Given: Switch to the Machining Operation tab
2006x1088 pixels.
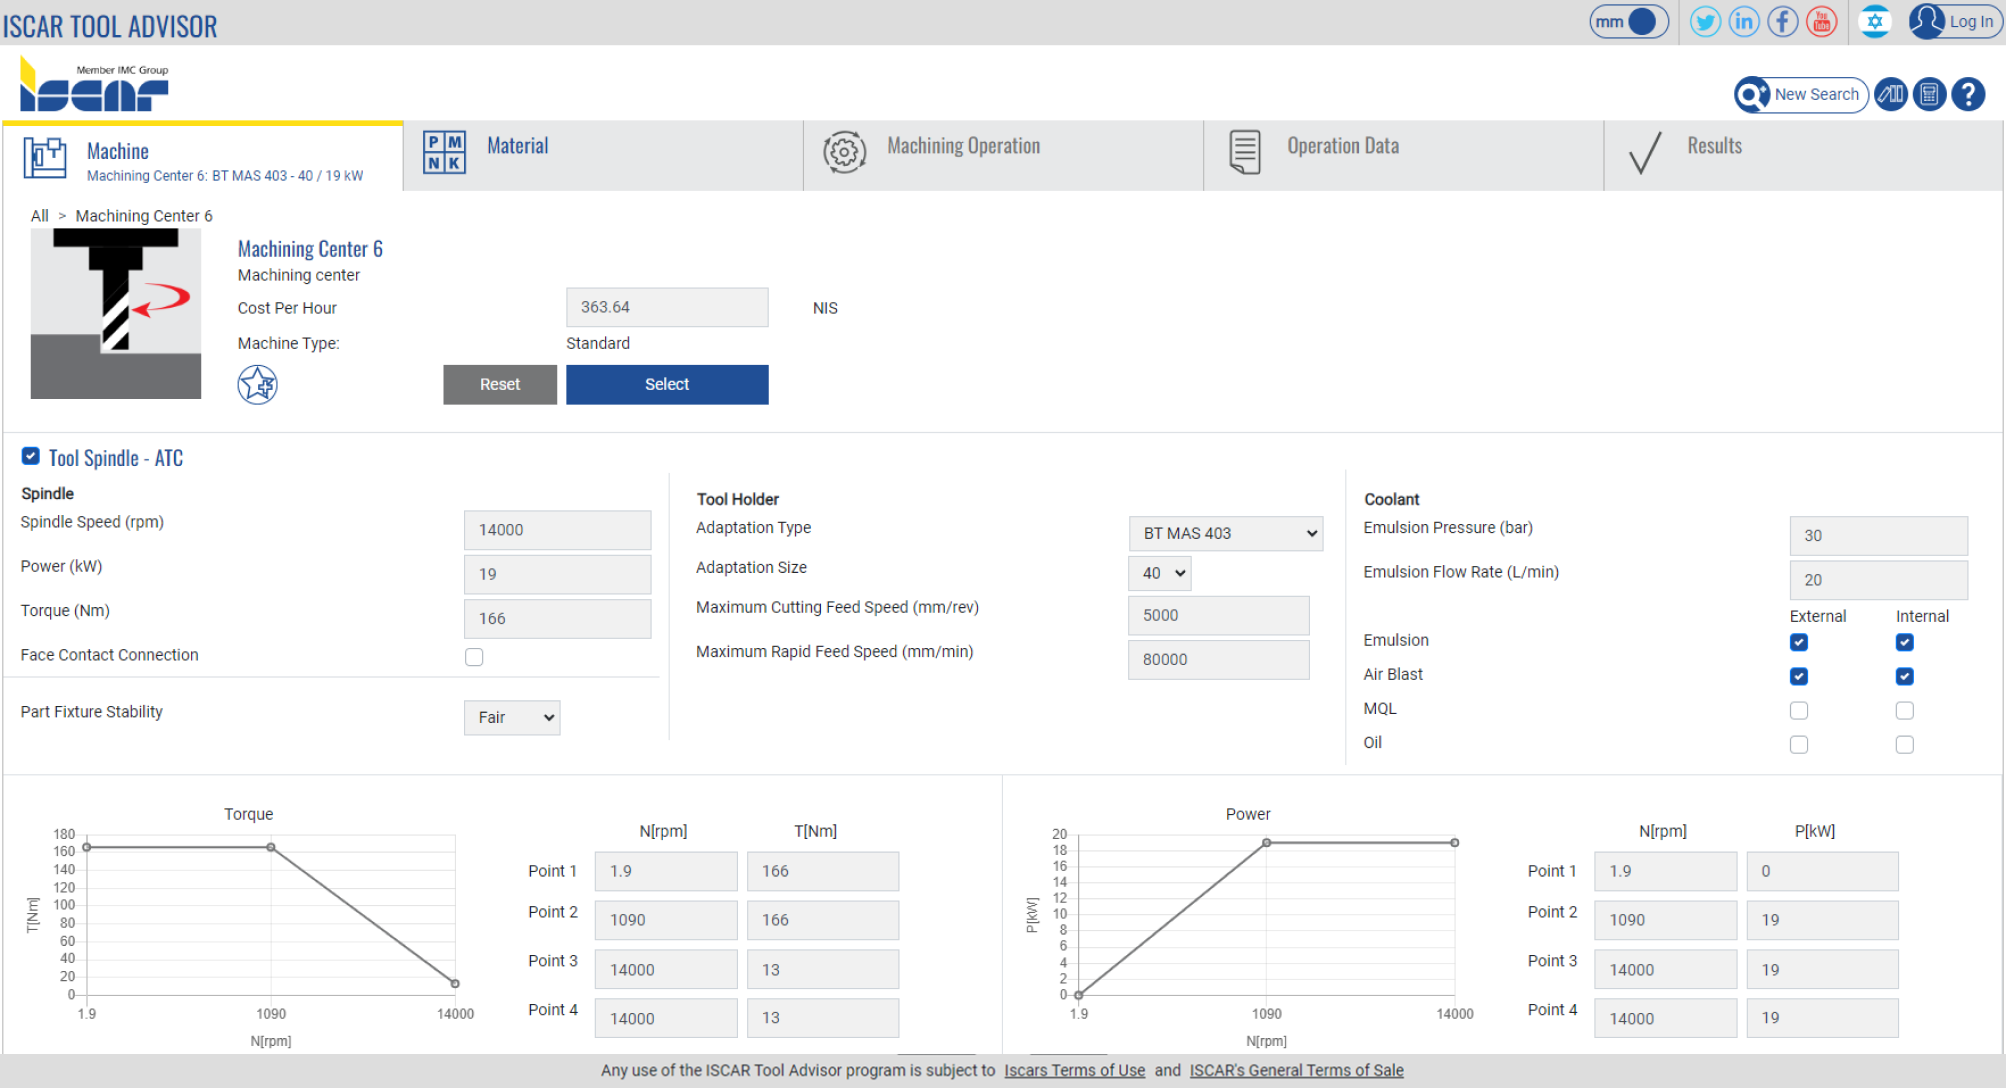Looking at the screenshot, I should point(1003,157).
